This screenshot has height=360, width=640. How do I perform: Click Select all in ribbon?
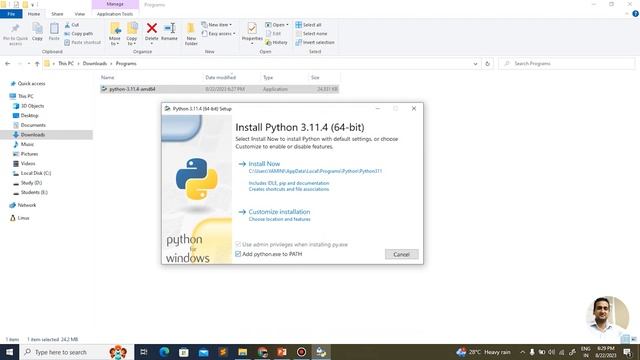pos(309,25)
